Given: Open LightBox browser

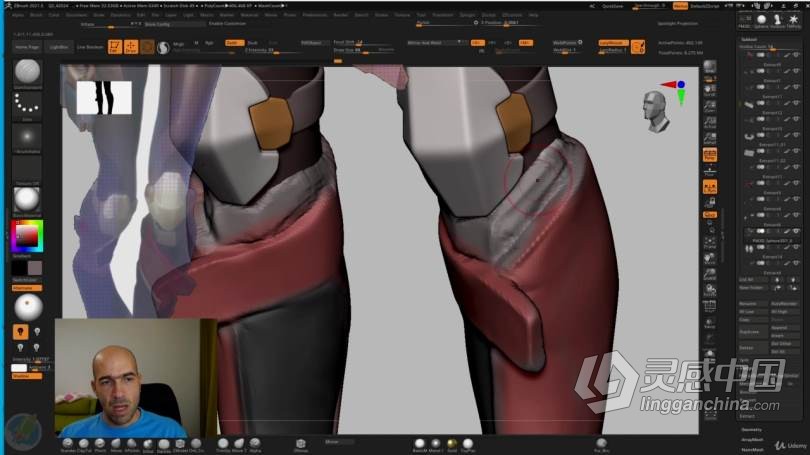Looking at the screenshot, I should (59, 47).
